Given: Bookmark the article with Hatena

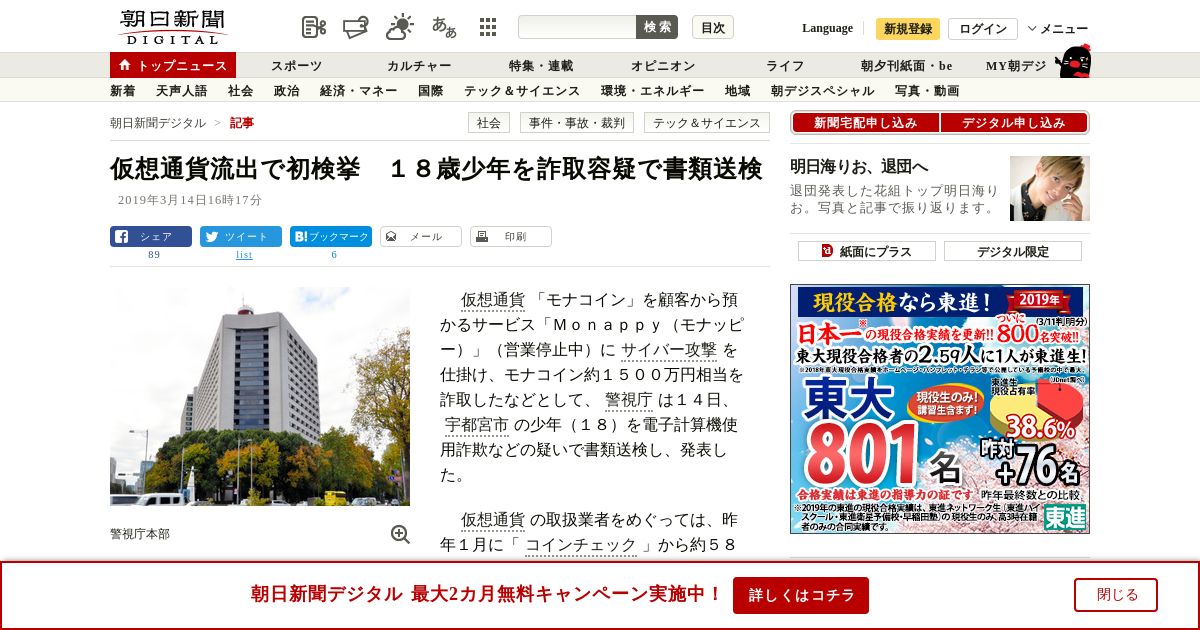Looking at the screenshot, I should 331,237.
